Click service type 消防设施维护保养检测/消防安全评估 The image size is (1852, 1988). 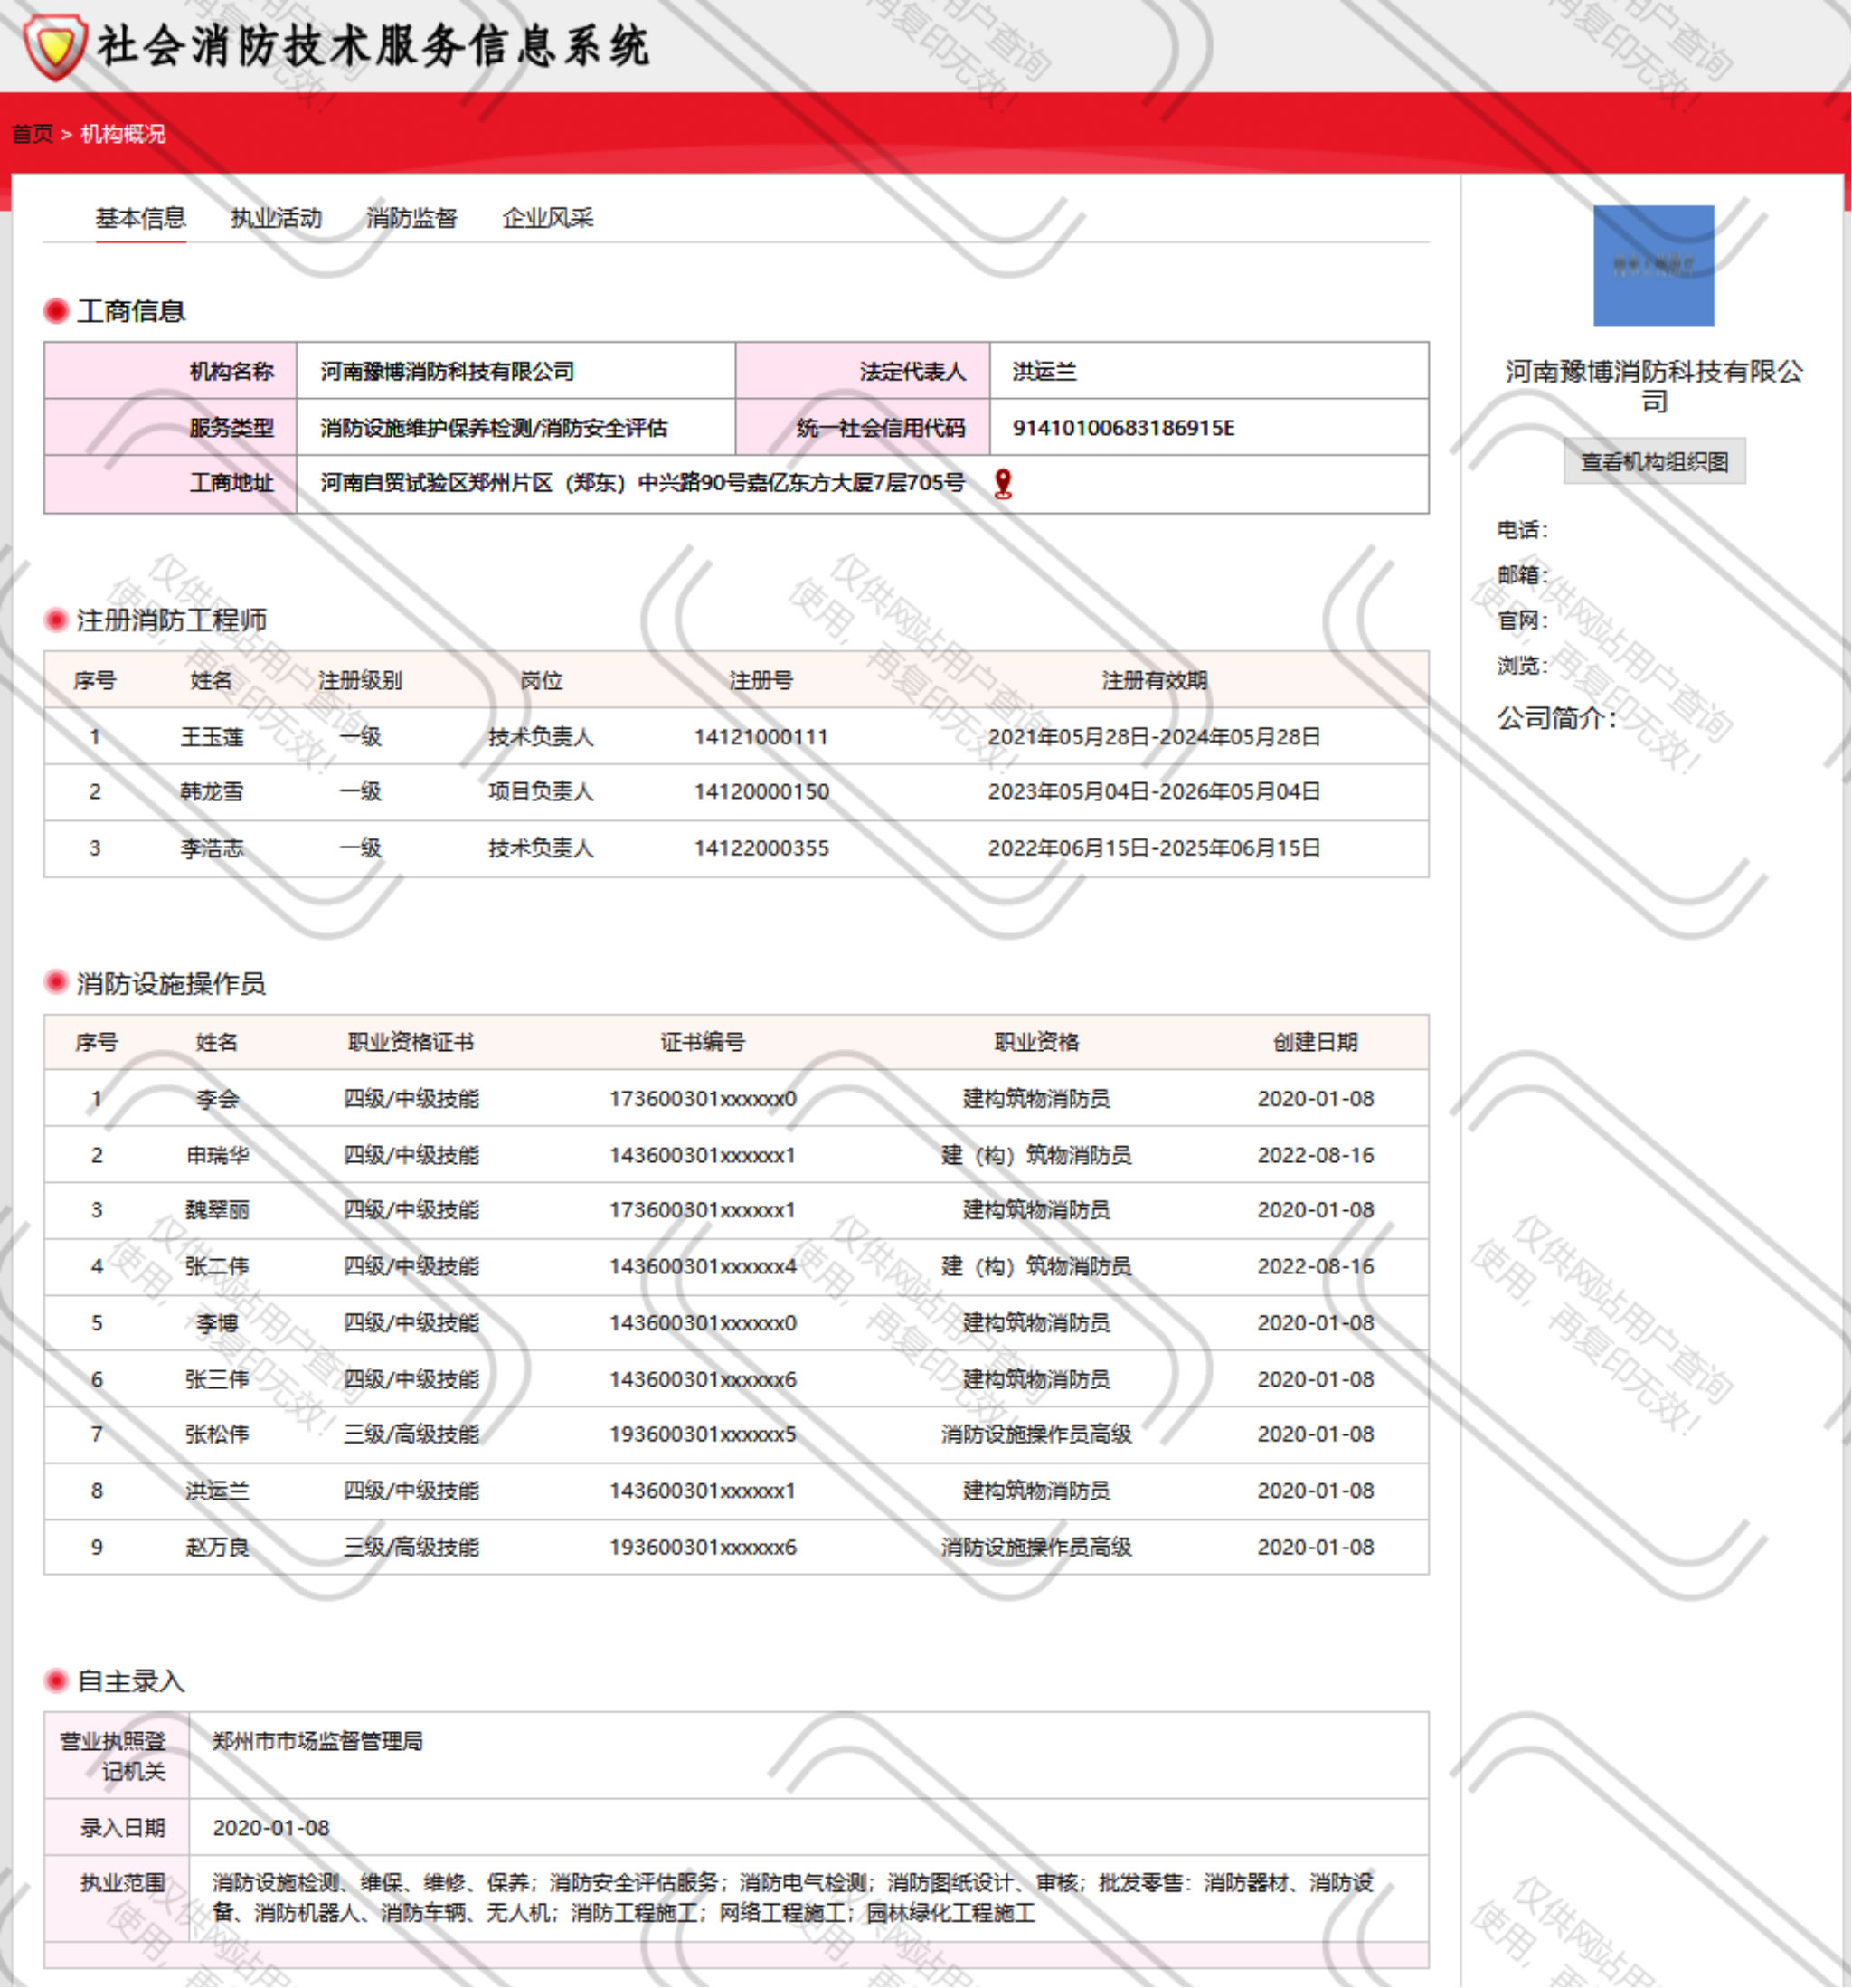coord(494,428)
